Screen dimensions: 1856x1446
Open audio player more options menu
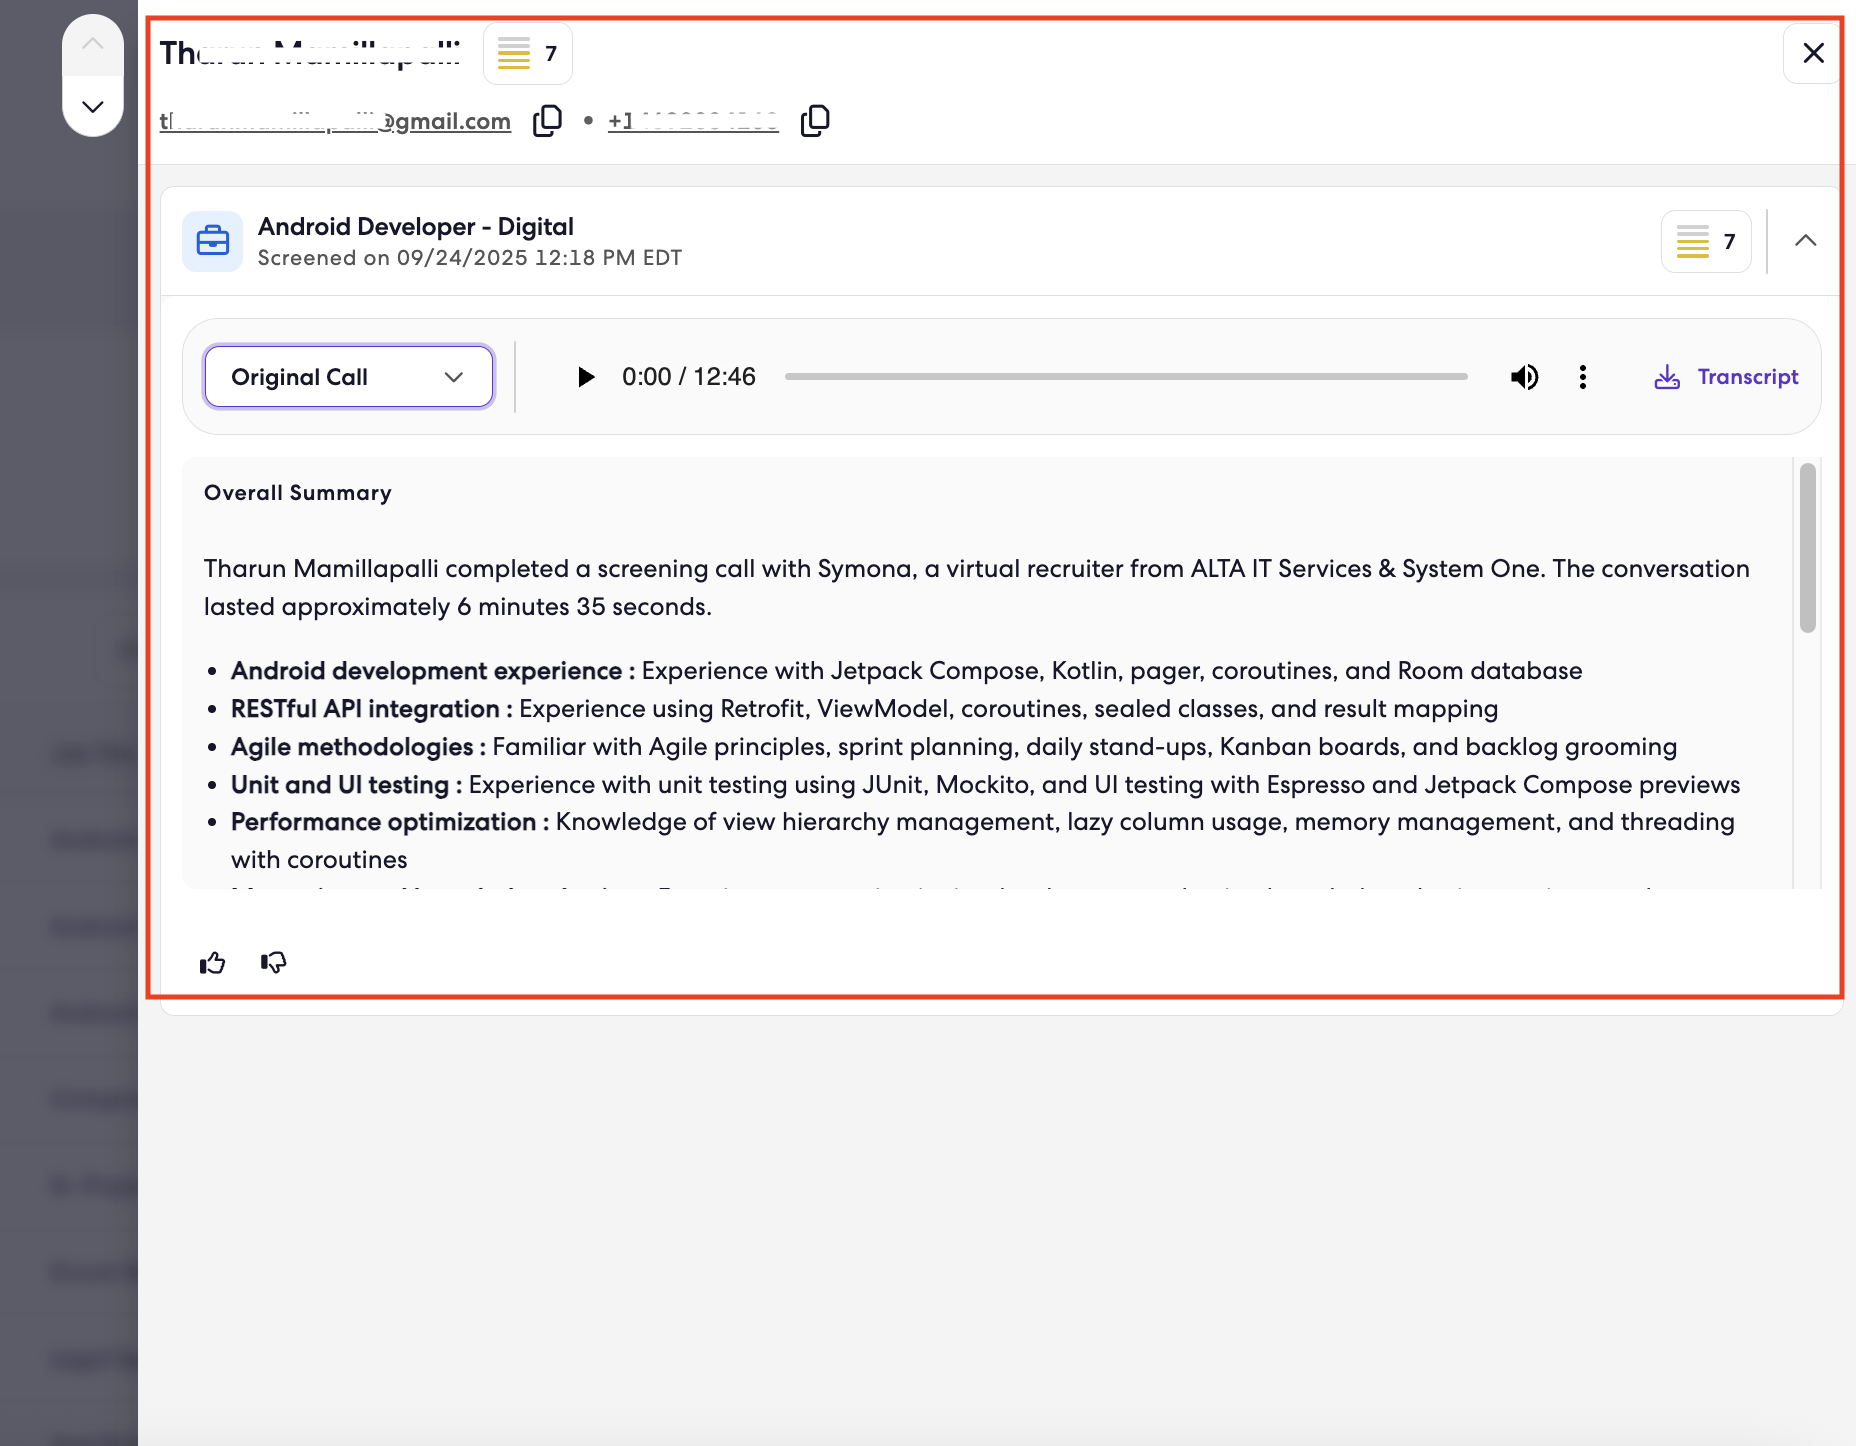pos(1582,377)
